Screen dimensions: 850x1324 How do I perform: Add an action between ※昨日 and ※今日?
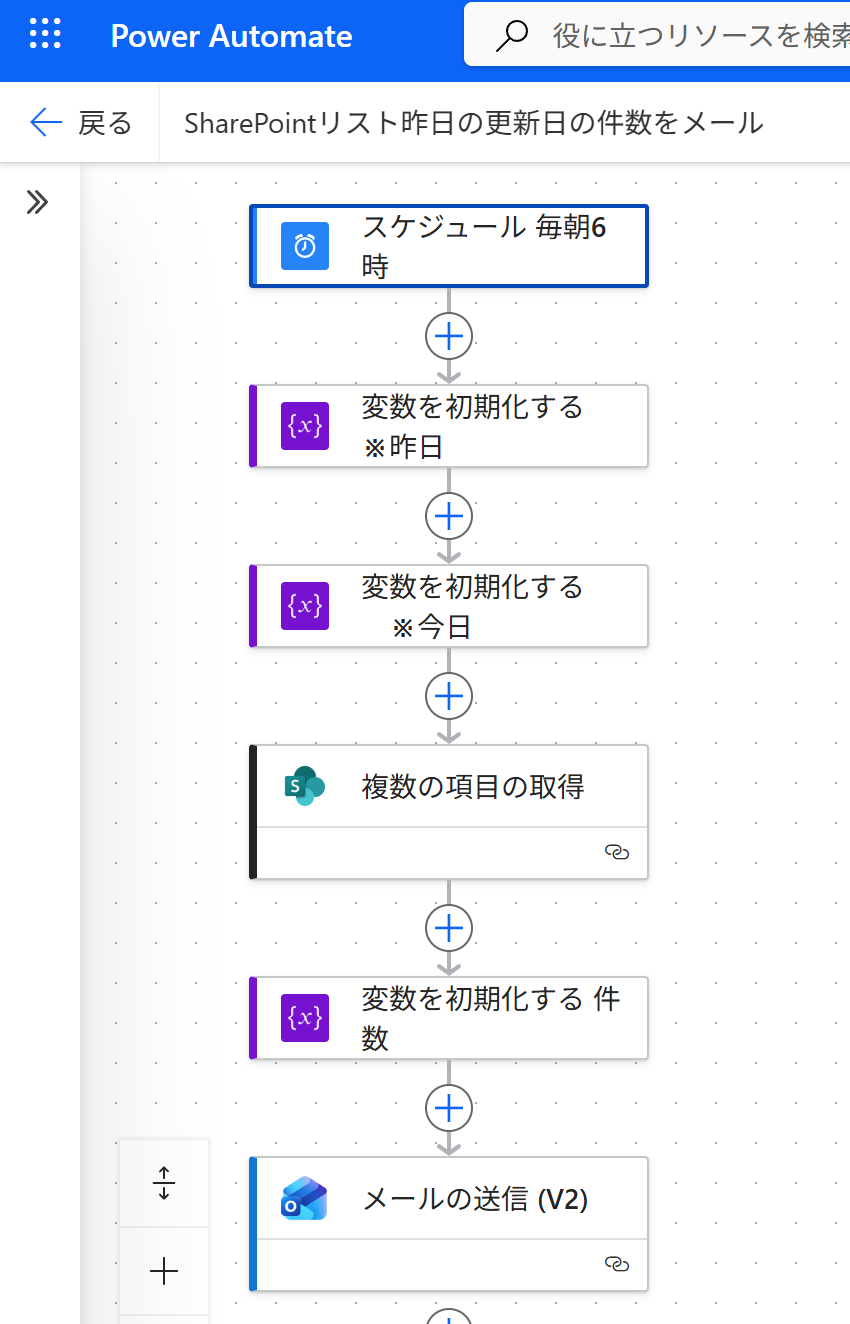[x=449, y=516]
